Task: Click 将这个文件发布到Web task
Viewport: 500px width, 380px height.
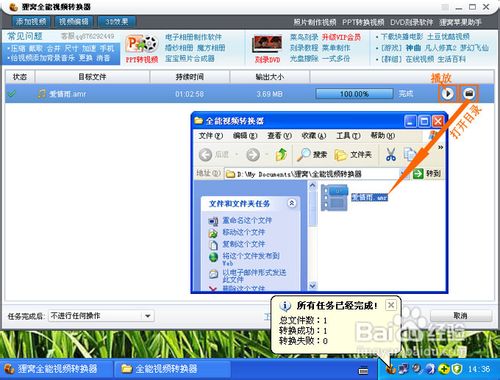Action: (x=251, y=259)
